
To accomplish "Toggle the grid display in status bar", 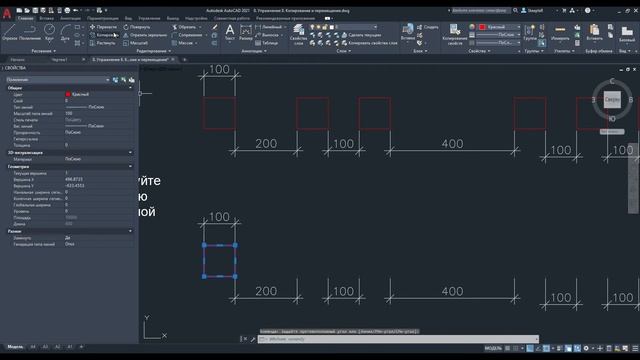I will pos(507,348).
